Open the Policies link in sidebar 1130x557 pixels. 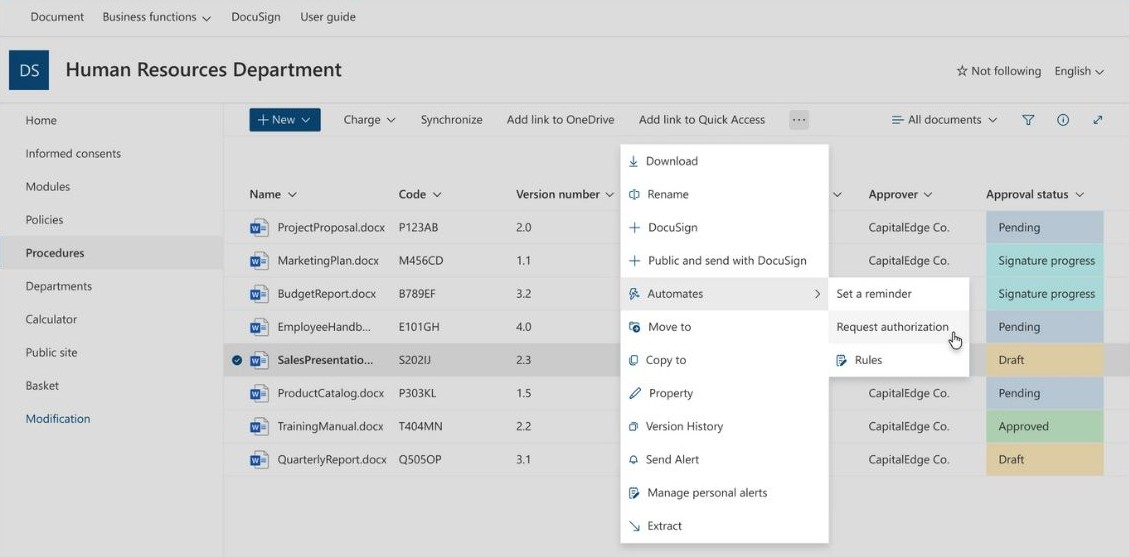pos(44,220)
